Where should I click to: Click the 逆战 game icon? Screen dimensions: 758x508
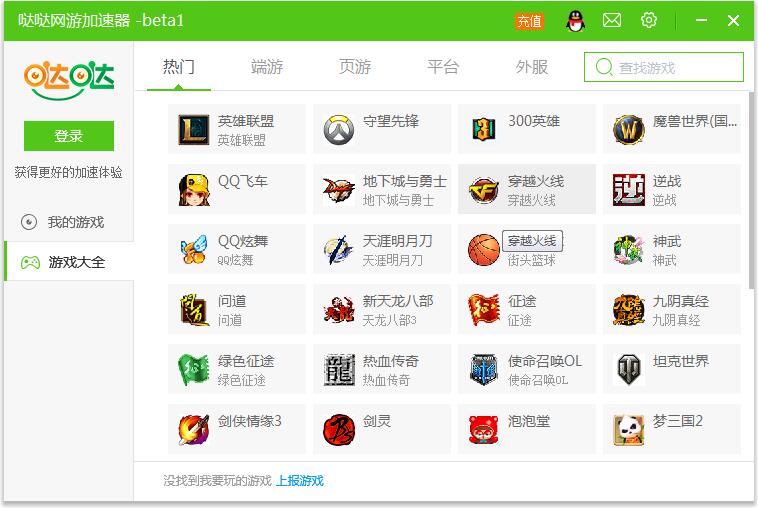coord(629,189)
